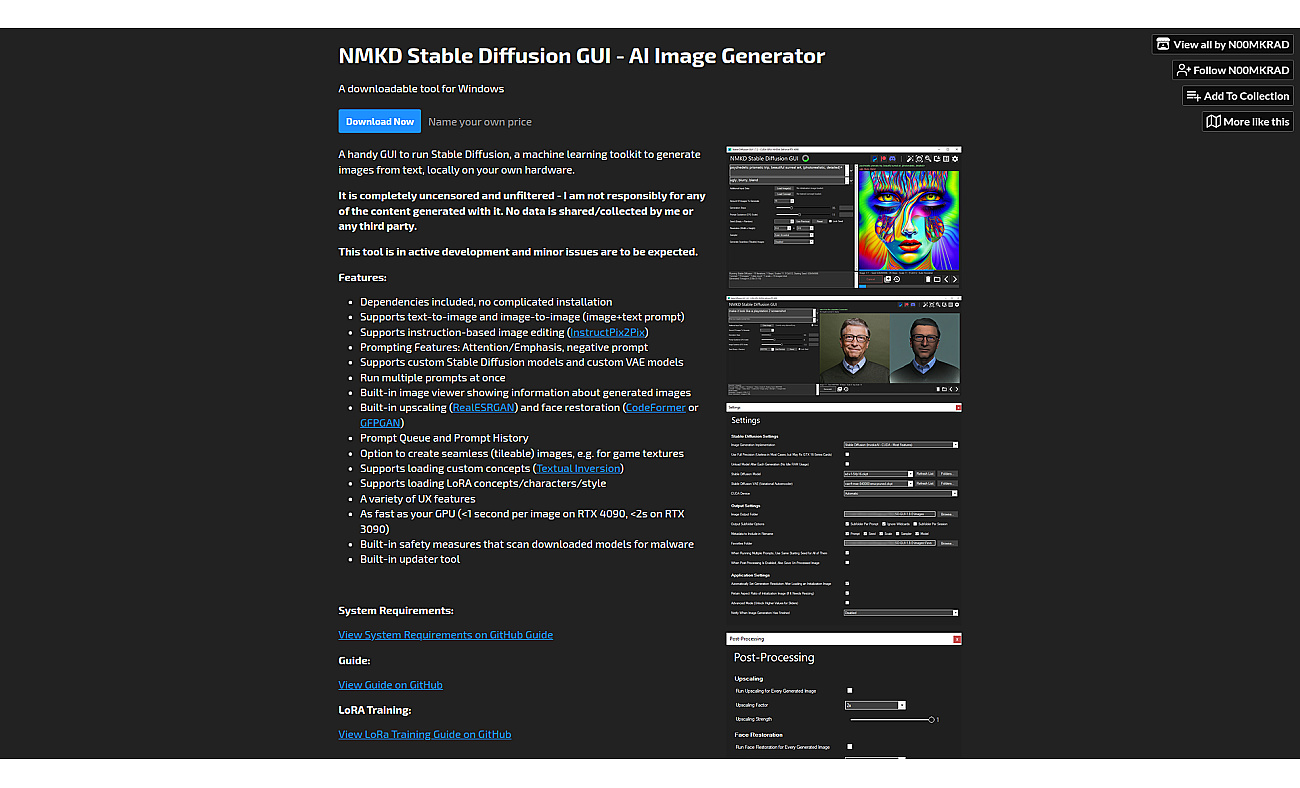Open View LoRa Training Guide on GitHub
The height and width of the screenshot is (788, 1300).
425,734
